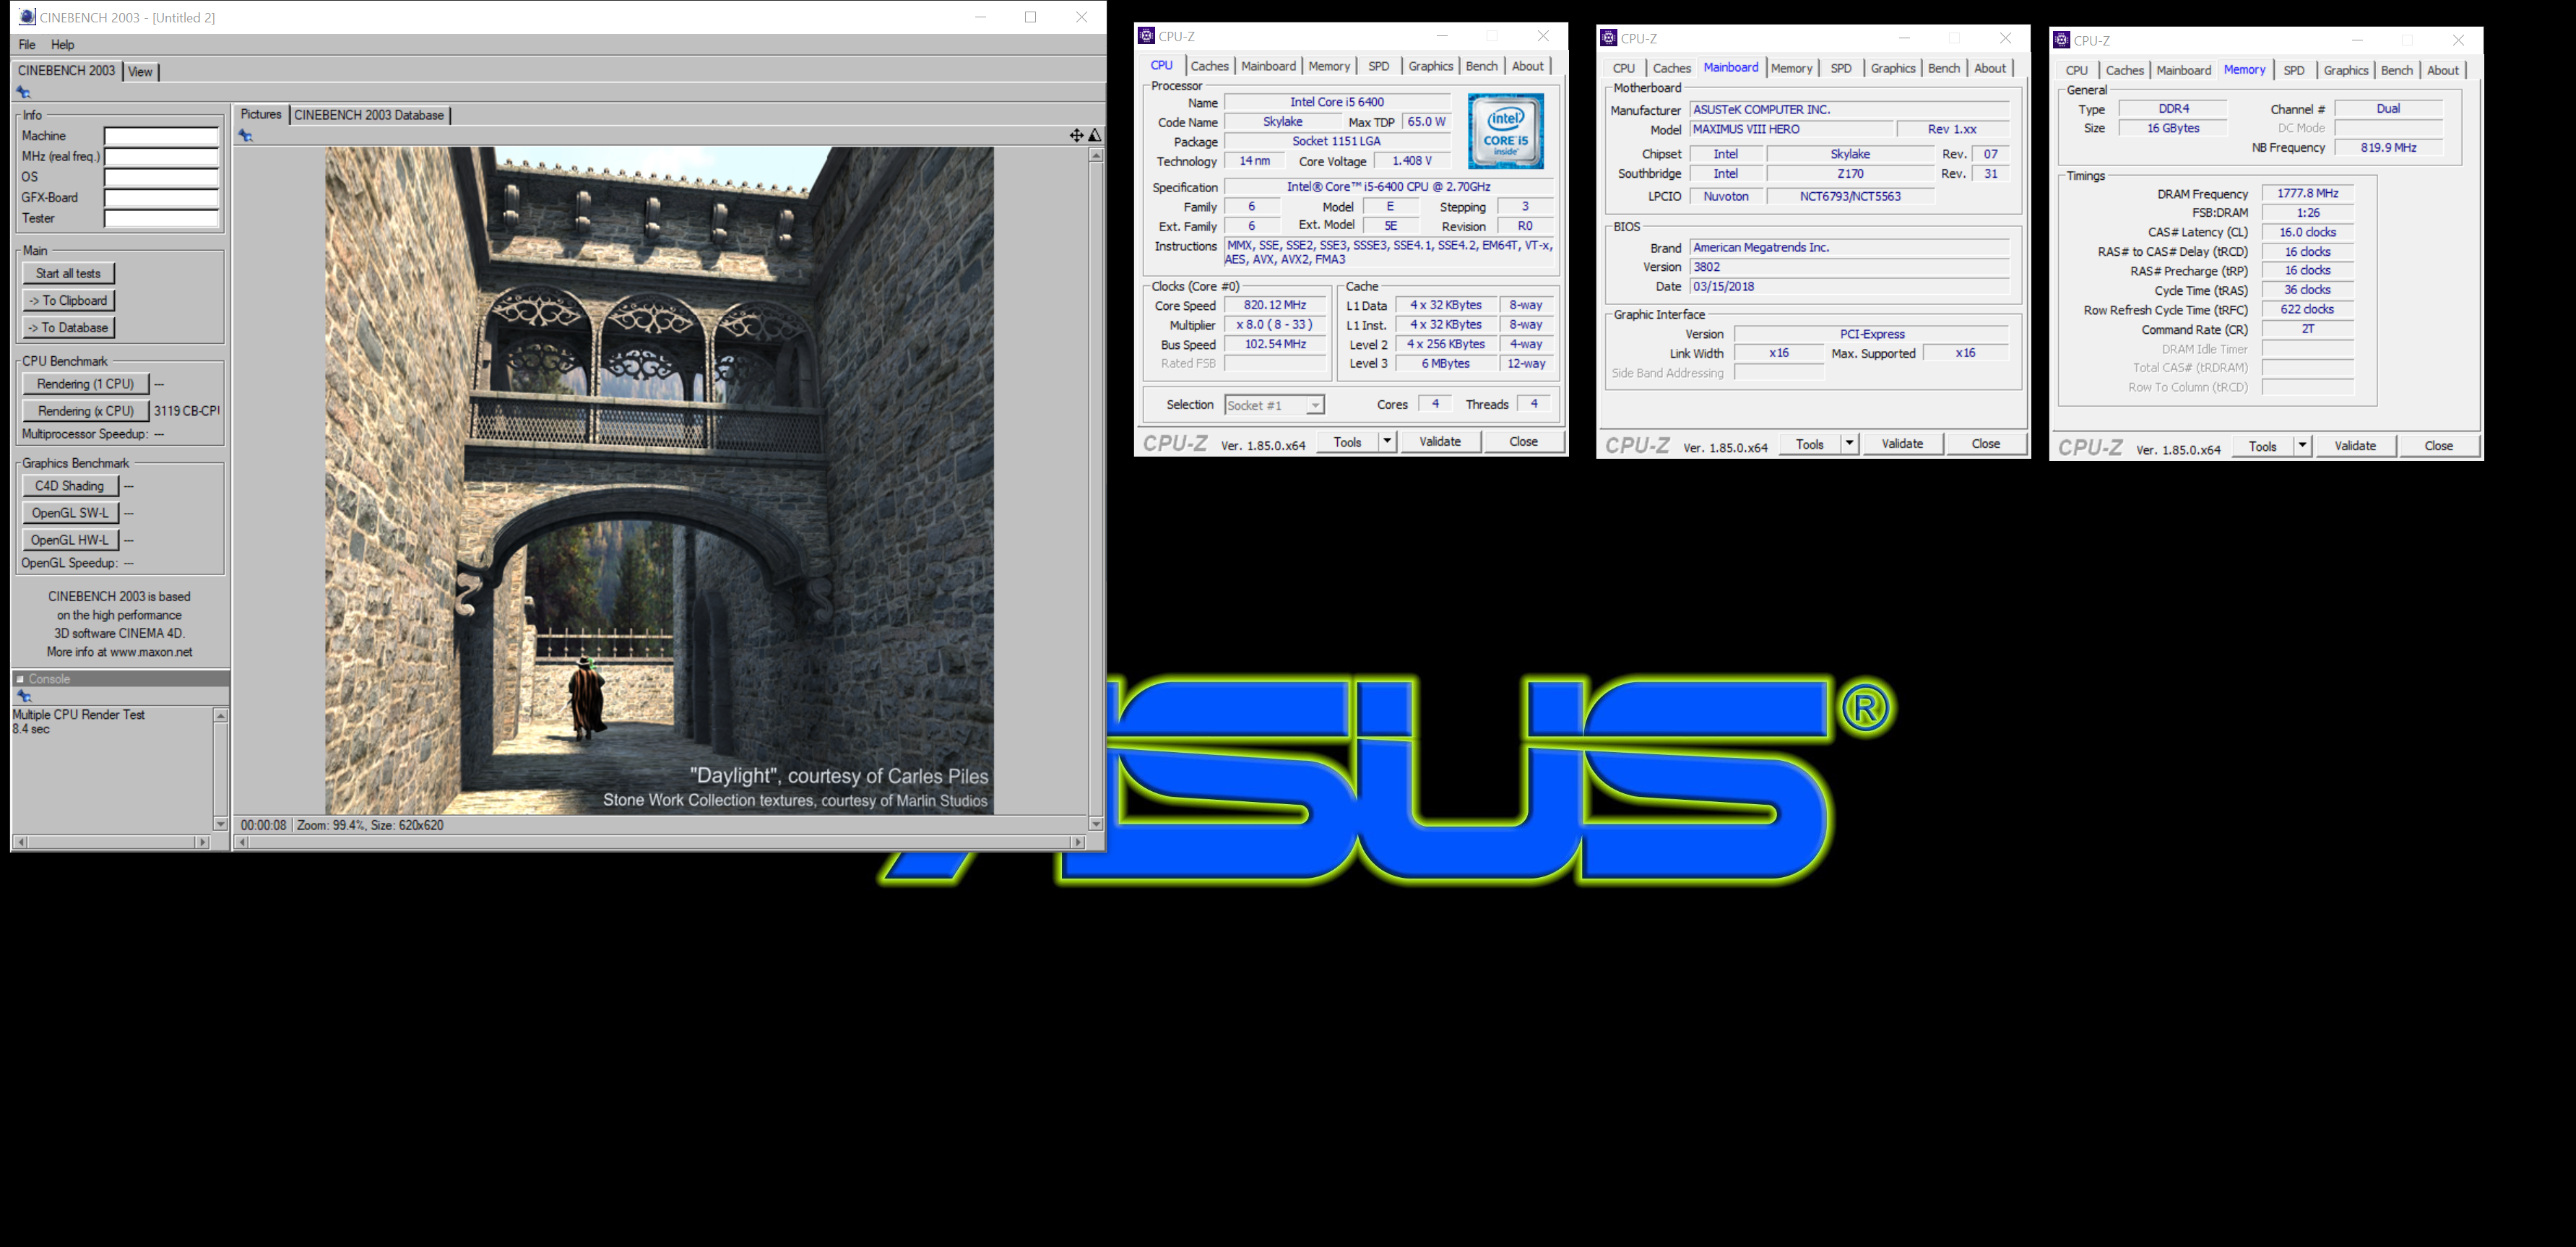Open the About tab in the CPU-Z Memory window
Screen dimensions: 2576x1247
pyautogui.click(x=2443, y=70)
